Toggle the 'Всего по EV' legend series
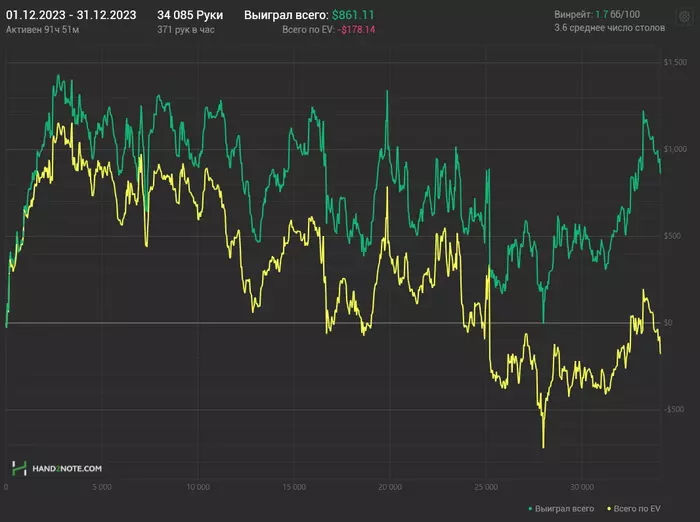Viewport: 700px width, 522px height. click(x=638, y=510)
